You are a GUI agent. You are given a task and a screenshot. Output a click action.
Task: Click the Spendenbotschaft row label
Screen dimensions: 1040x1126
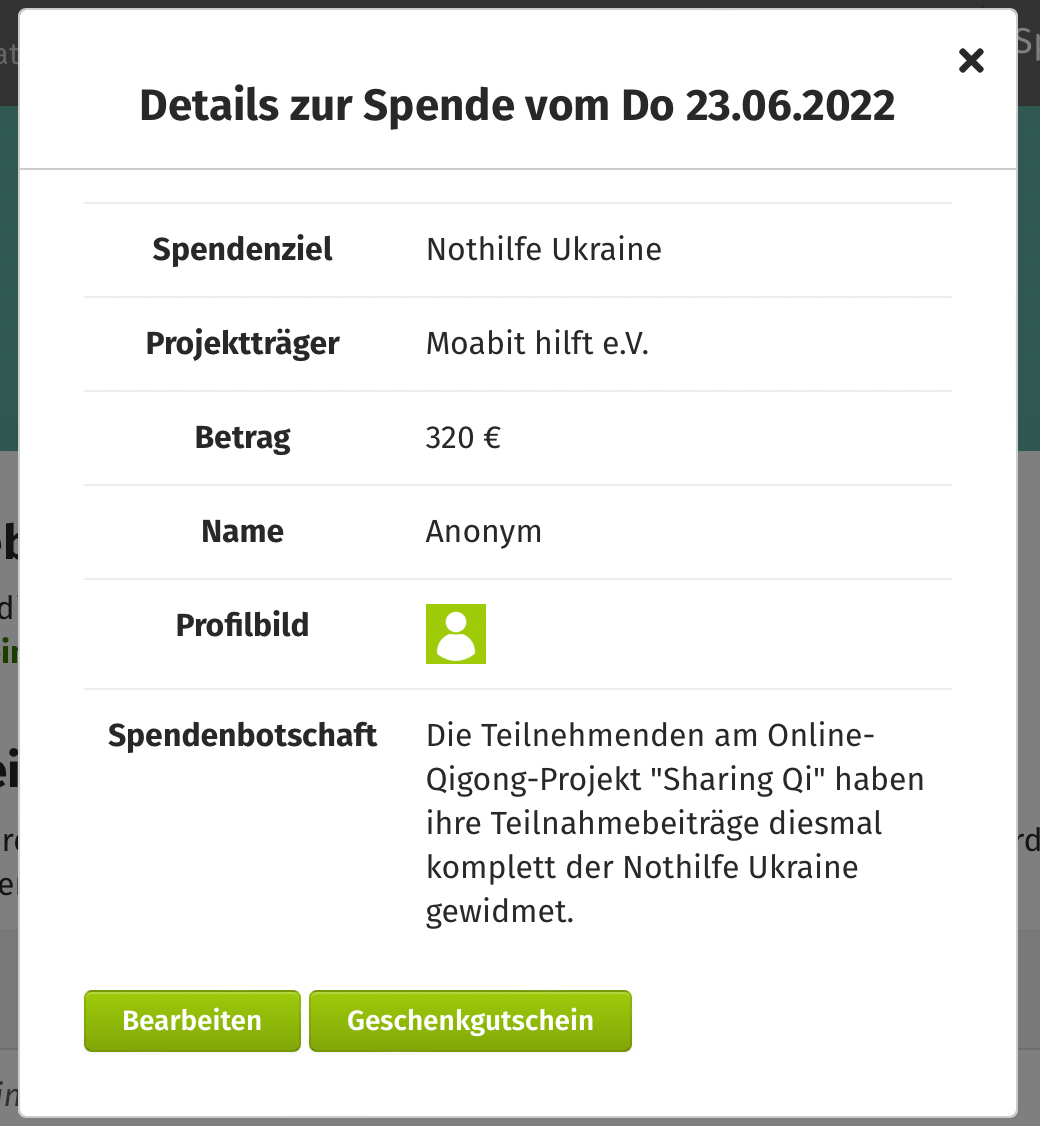[242, 735]
